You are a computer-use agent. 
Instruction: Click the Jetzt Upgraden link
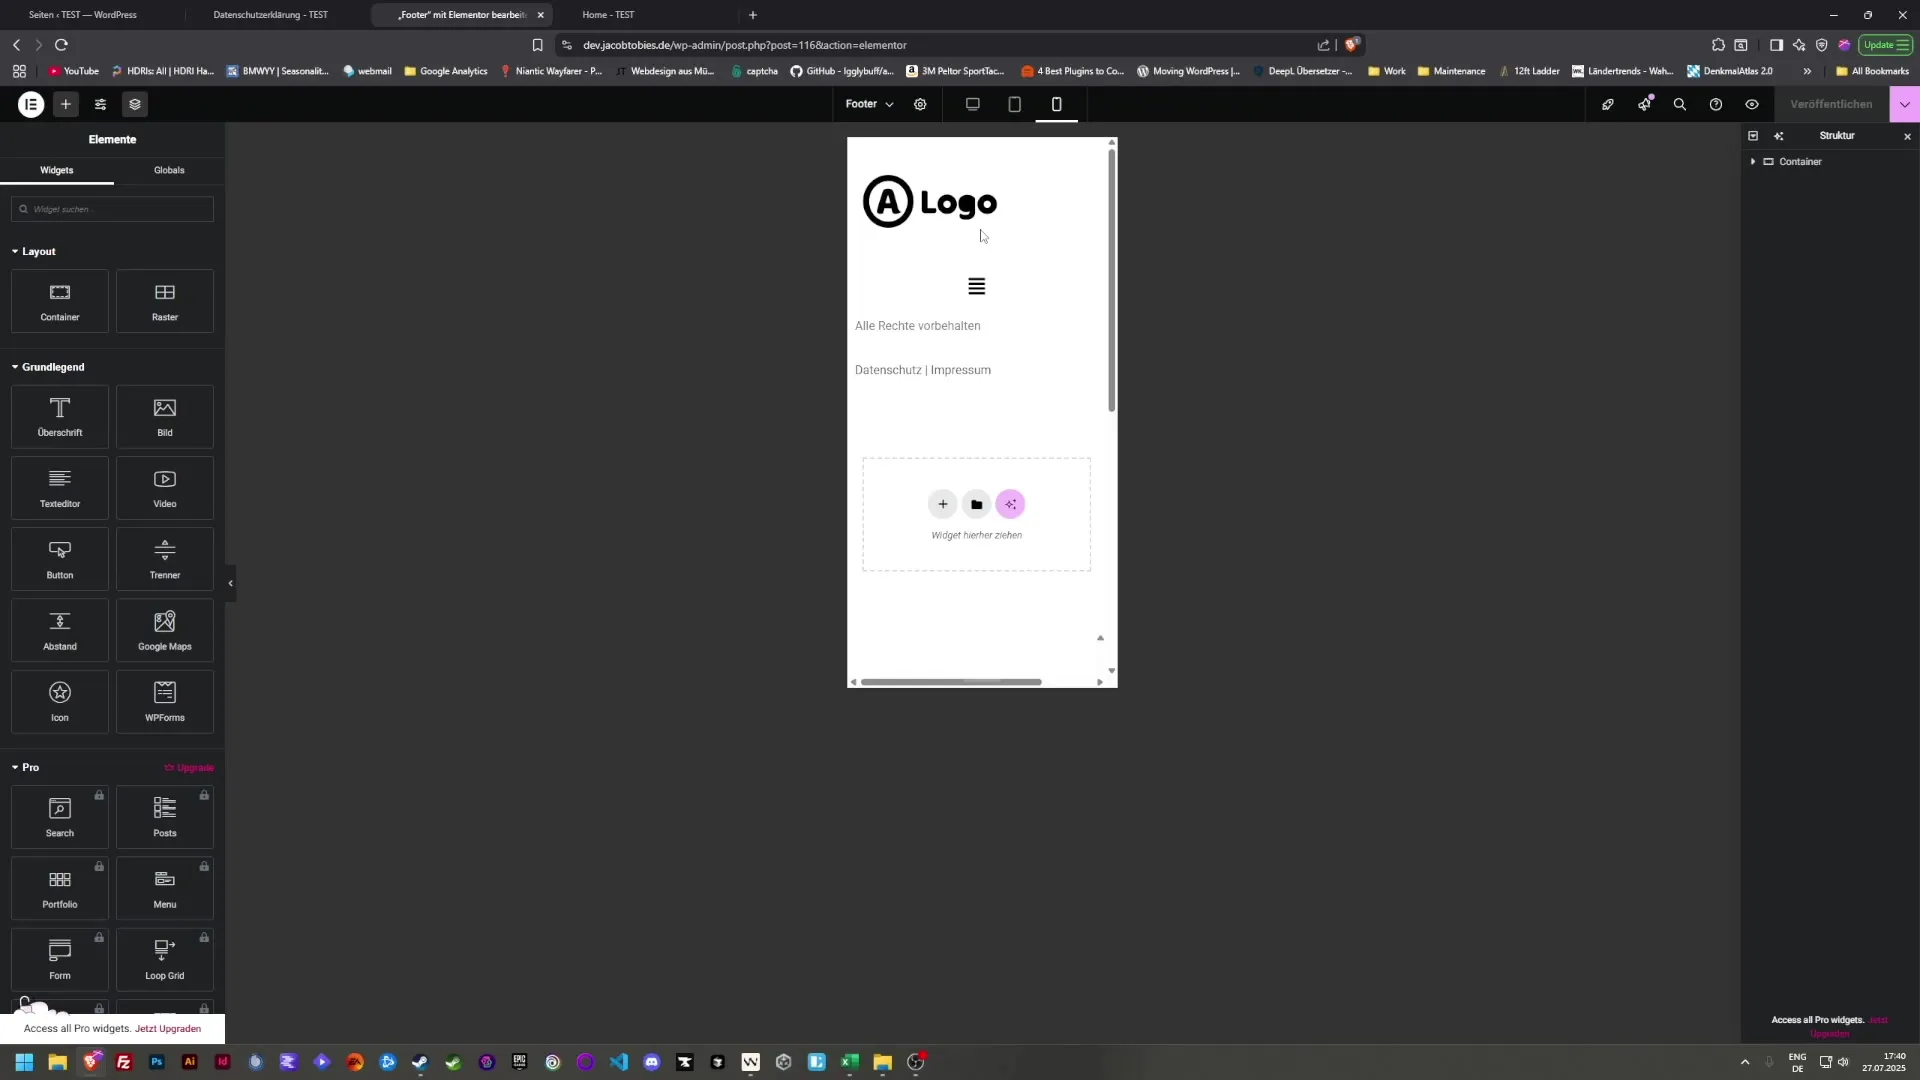point(168,1029)
